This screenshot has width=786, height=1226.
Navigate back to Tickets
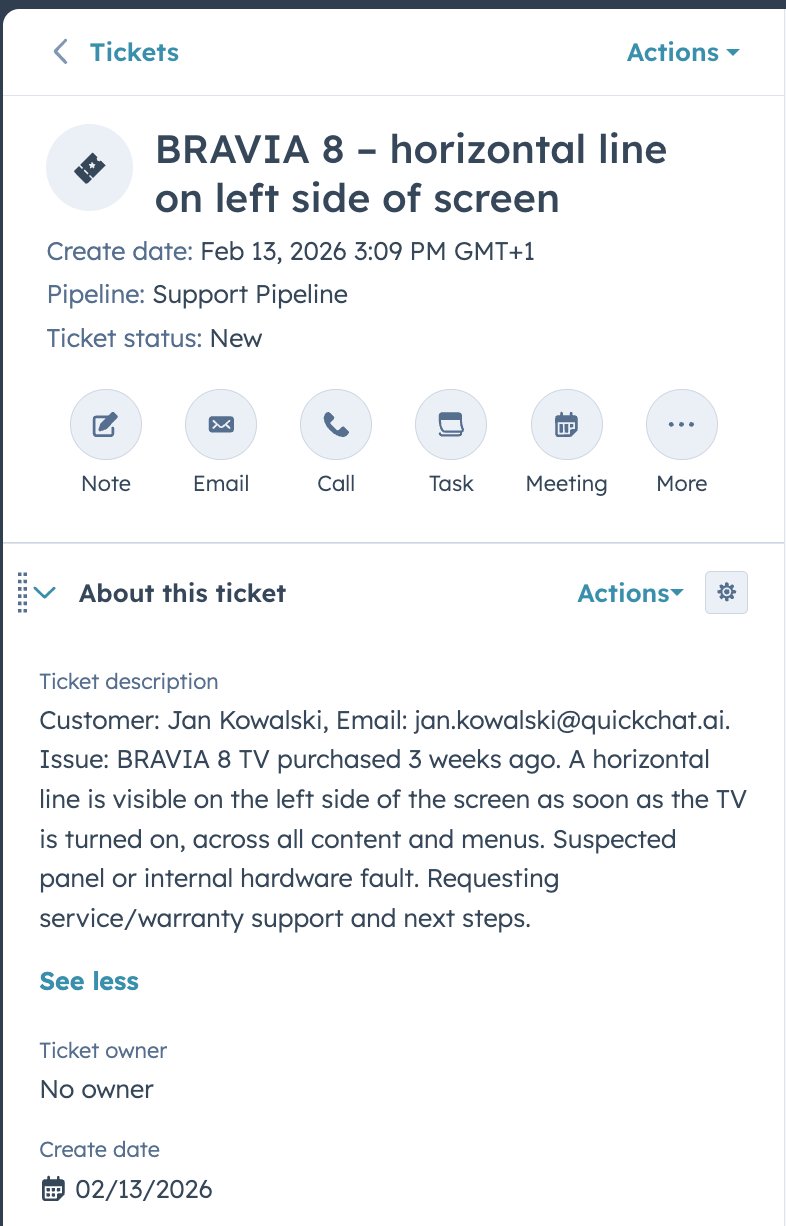(134, 52)
